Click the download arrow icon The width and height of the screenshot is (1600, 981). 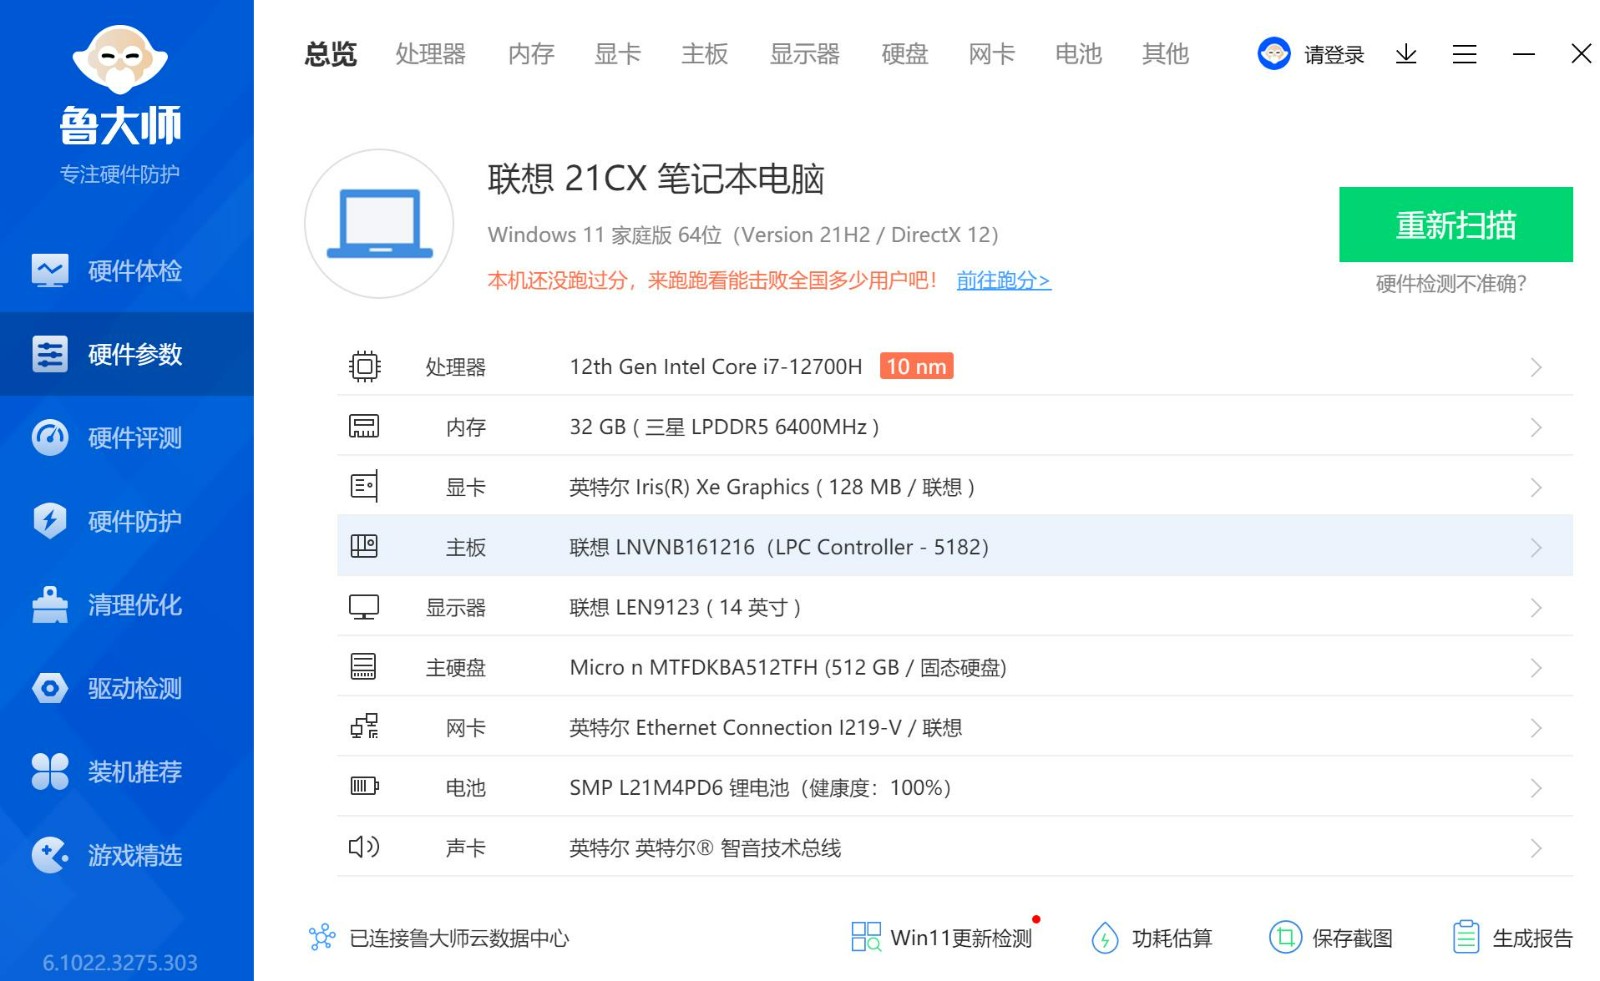(1406, 54)
